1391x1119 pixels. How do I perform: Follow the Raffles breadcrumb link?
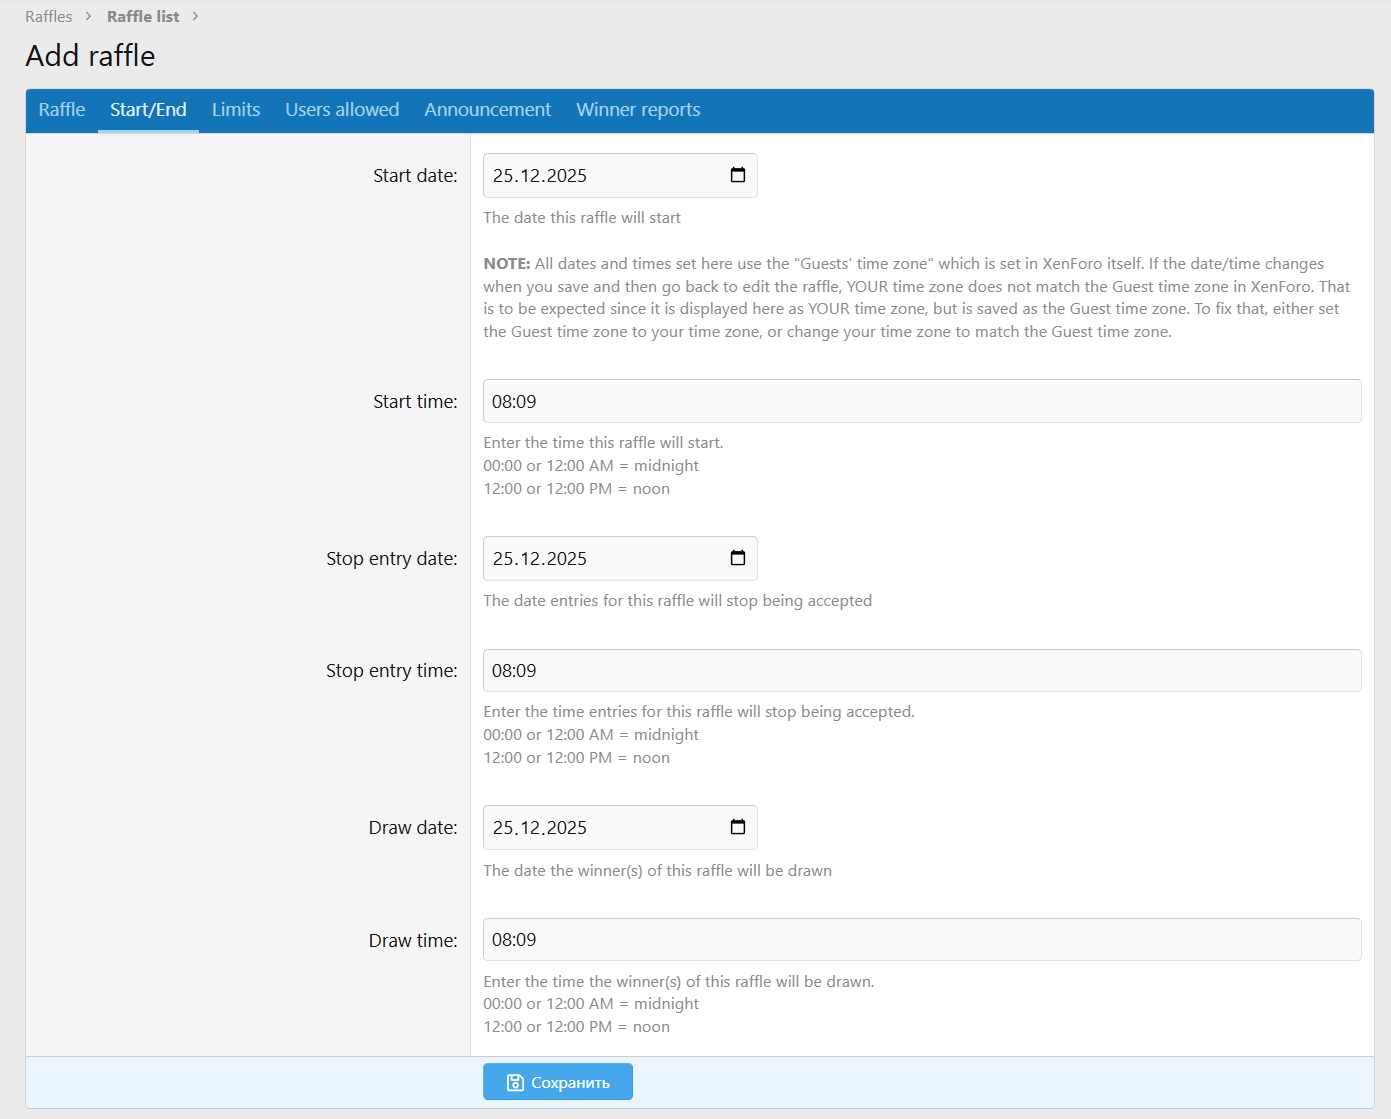(x=49, y=16)
